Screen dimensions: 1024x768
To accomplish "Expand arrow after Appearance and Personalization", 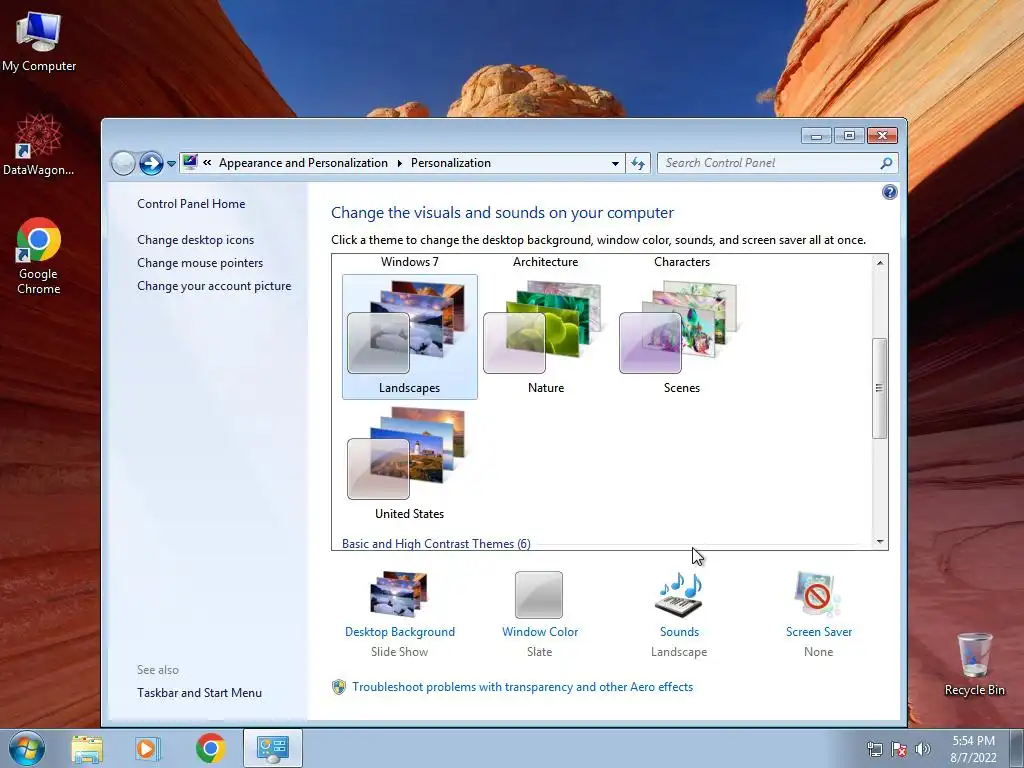I will click(400, 163).
